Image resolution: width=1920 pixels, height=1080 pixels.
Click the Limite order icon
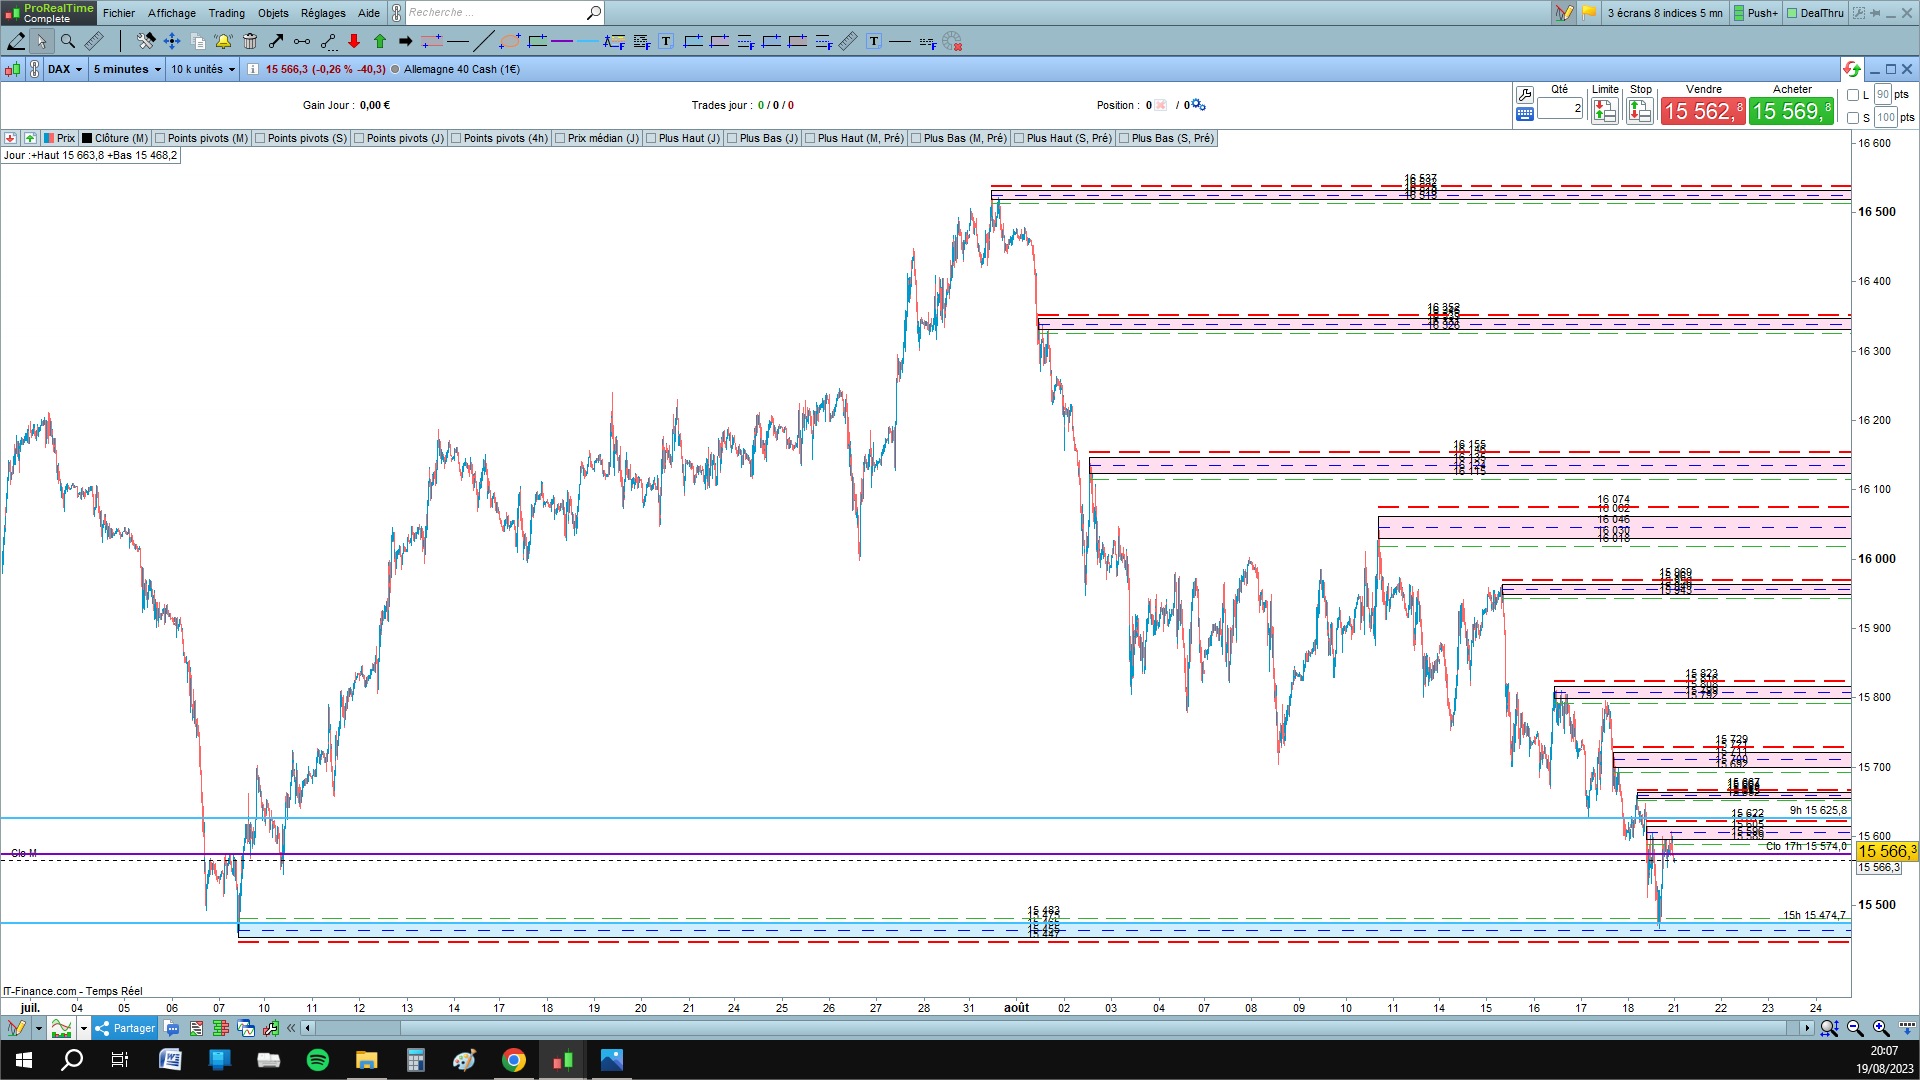1604,112
